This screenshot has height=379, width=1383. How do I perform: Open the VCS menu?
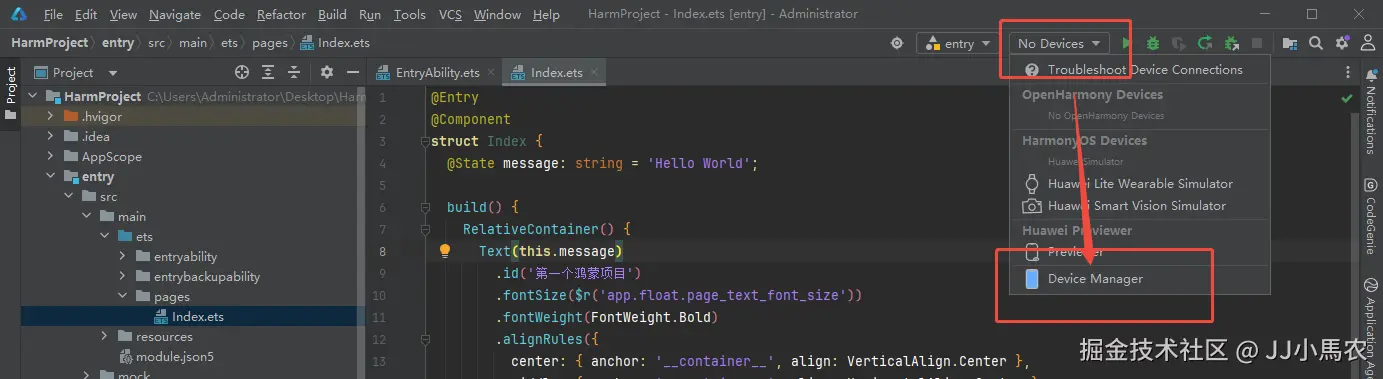[x=450, y=15]
